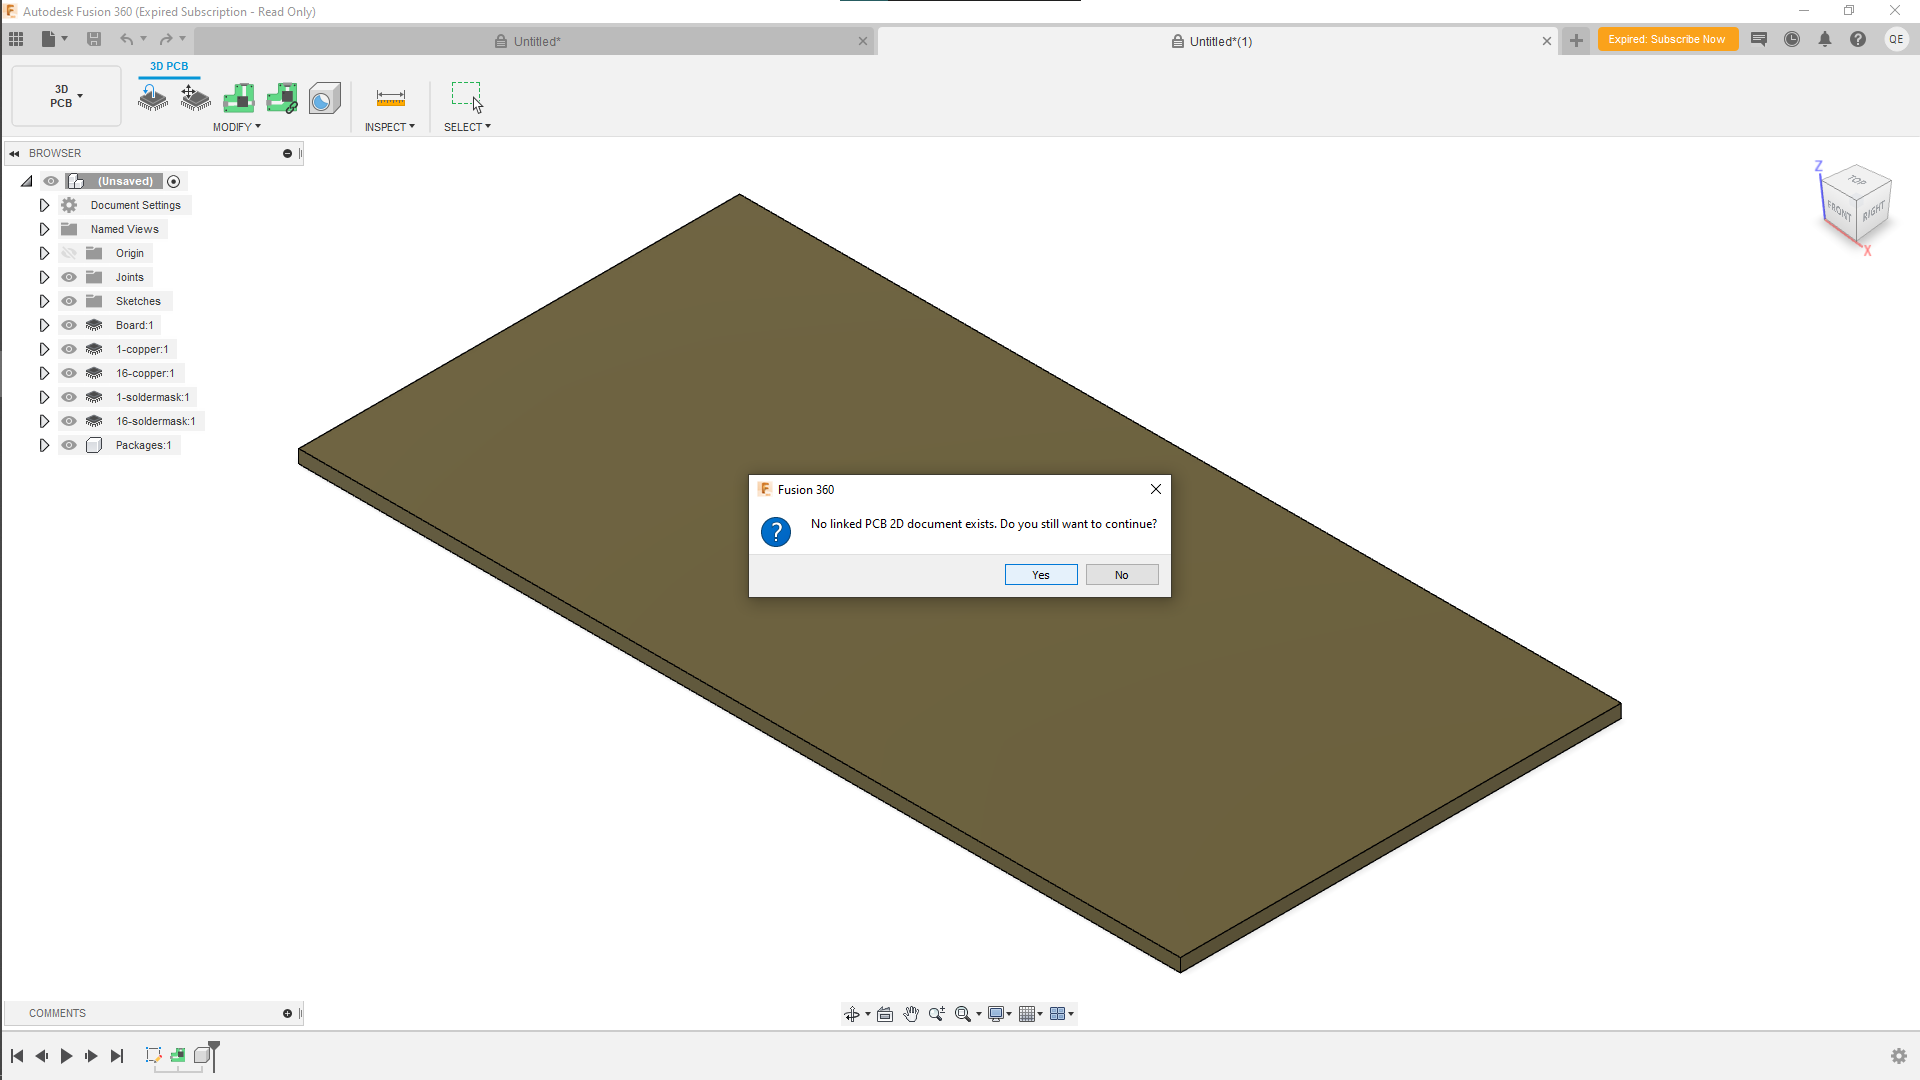The height and width of the screenshot is (1080, 1920).
Task: Click the timeline play button
Action: pyautogui.click(x=66, y=1055)
